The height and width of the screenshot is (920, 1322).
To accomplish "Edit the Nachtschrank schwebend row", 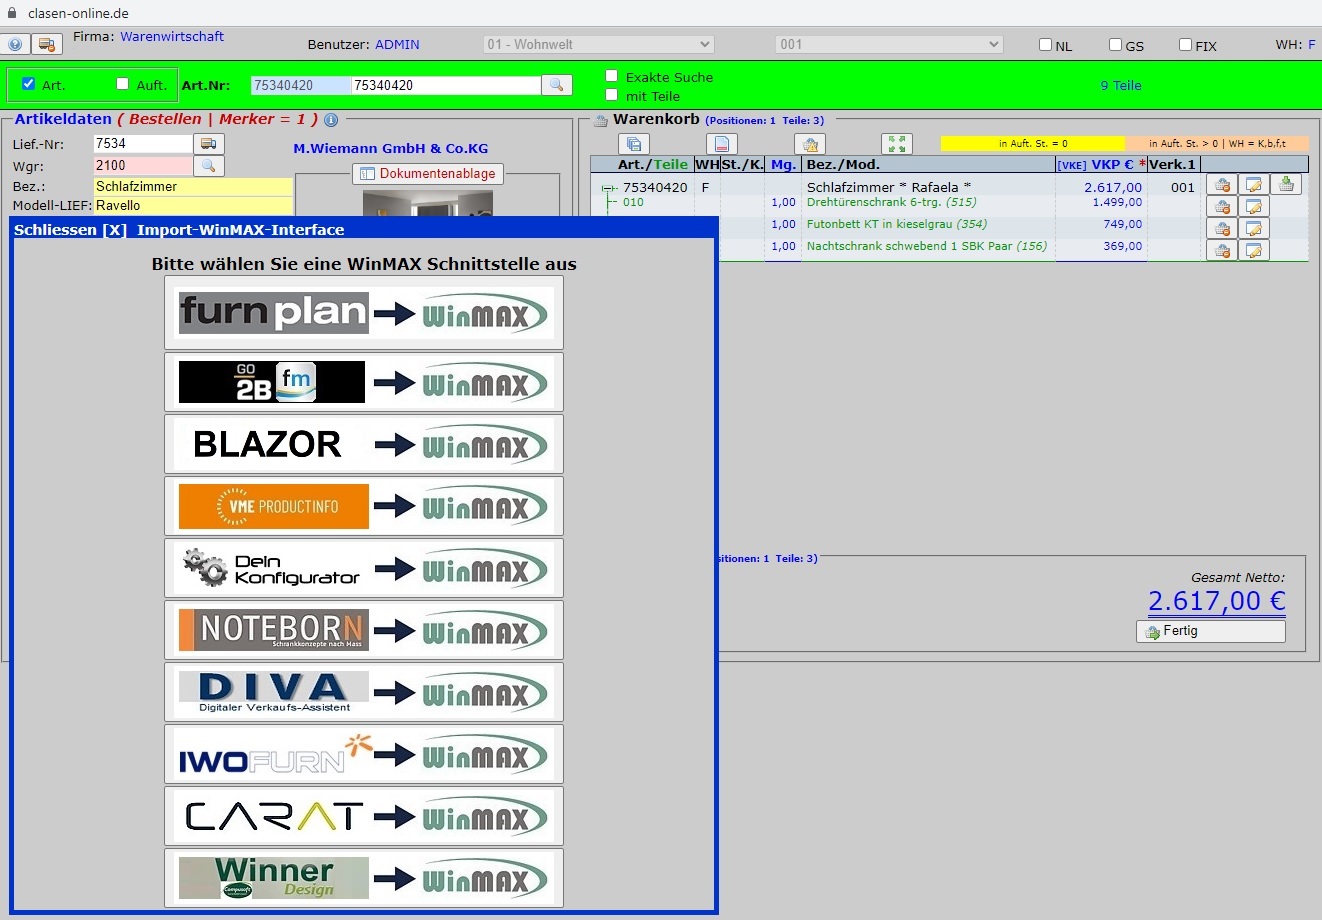I will point(1254,250).
